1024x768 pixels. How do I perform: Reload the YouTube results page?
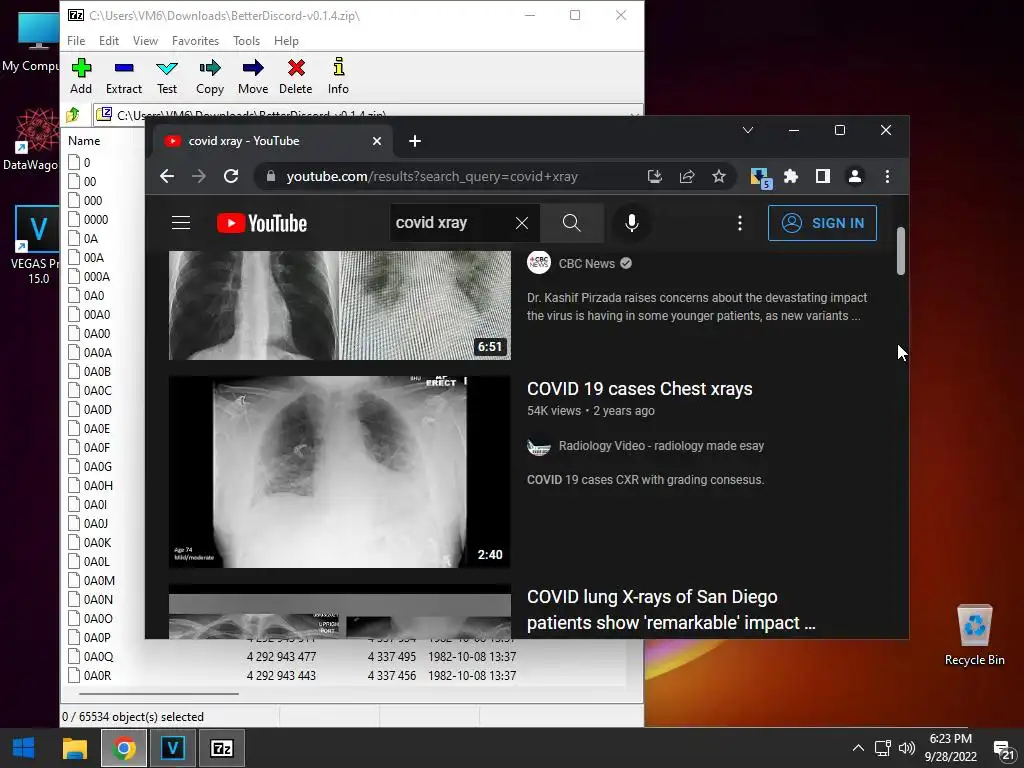click(x=231, y=176)
